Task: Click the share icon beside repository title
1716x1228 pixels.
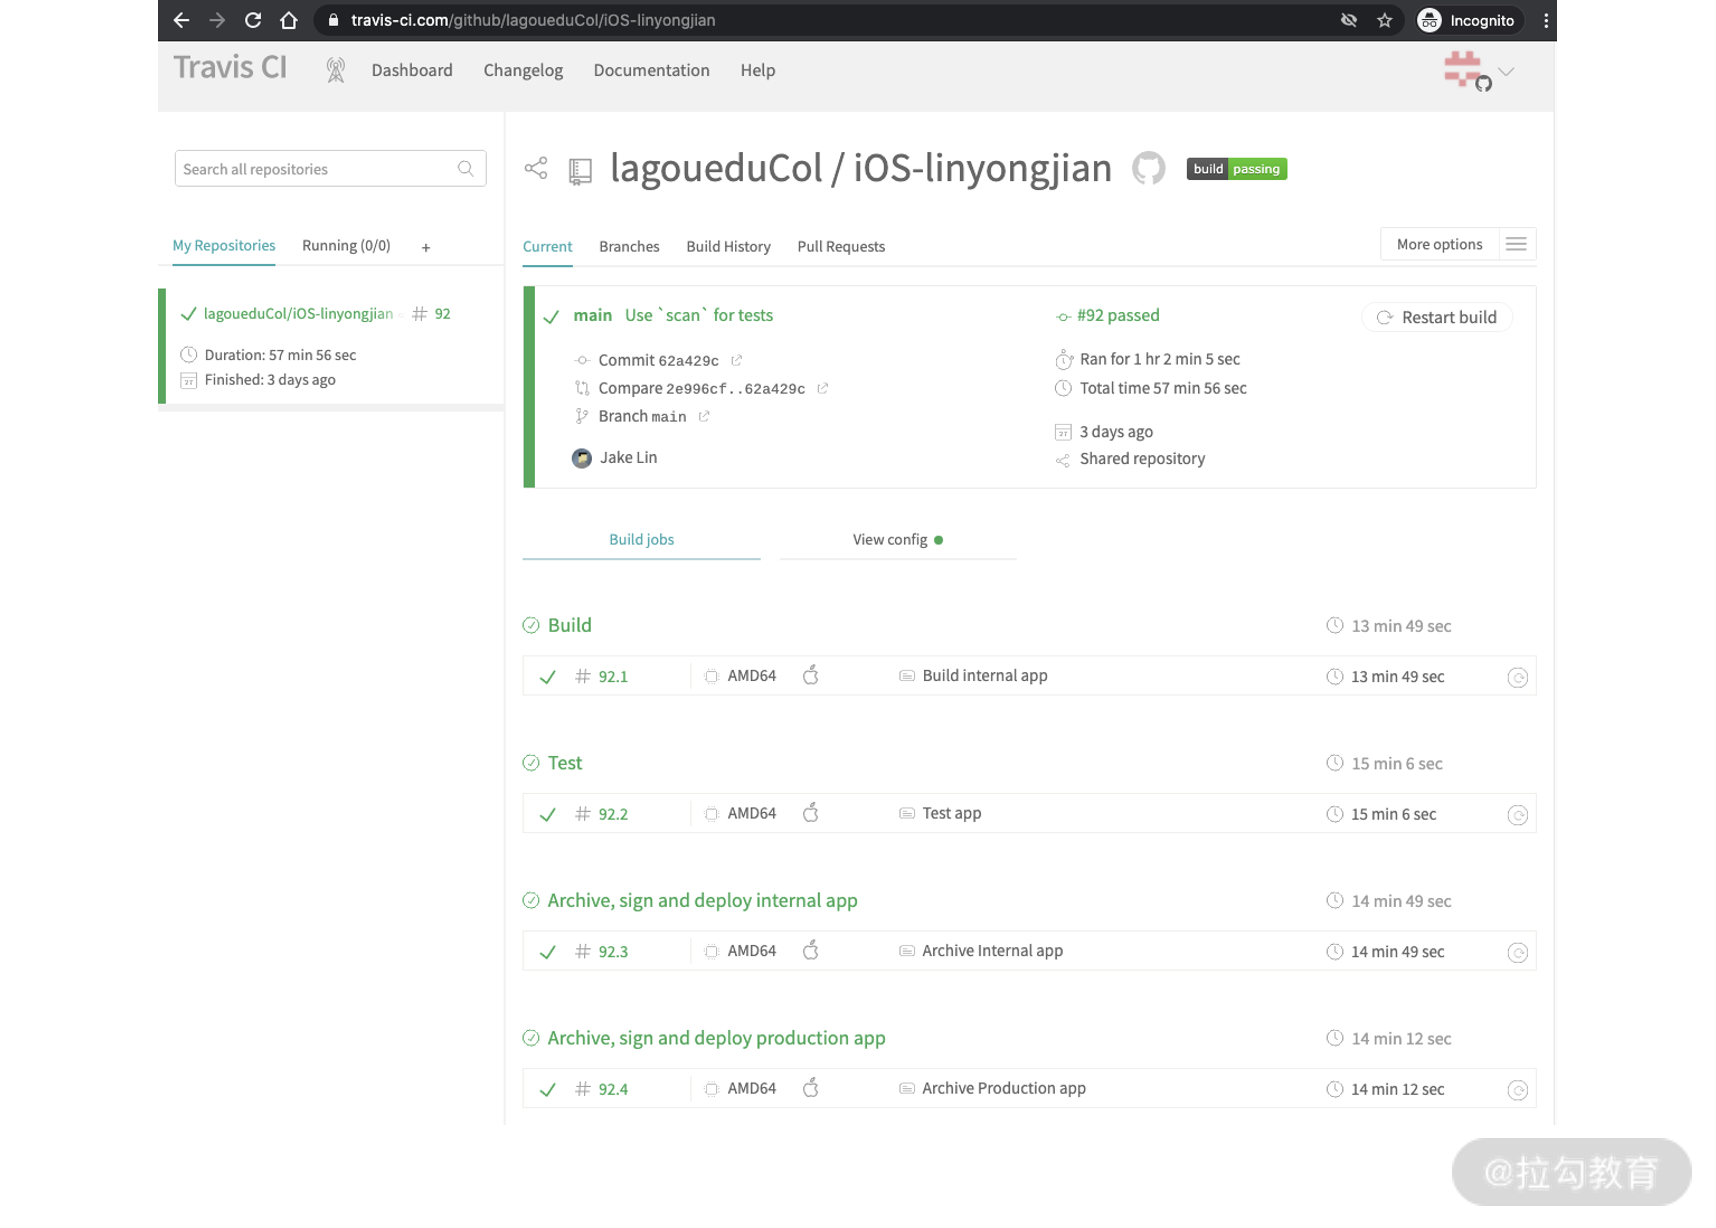Action: pyautogui.click(x=536, y=168)
